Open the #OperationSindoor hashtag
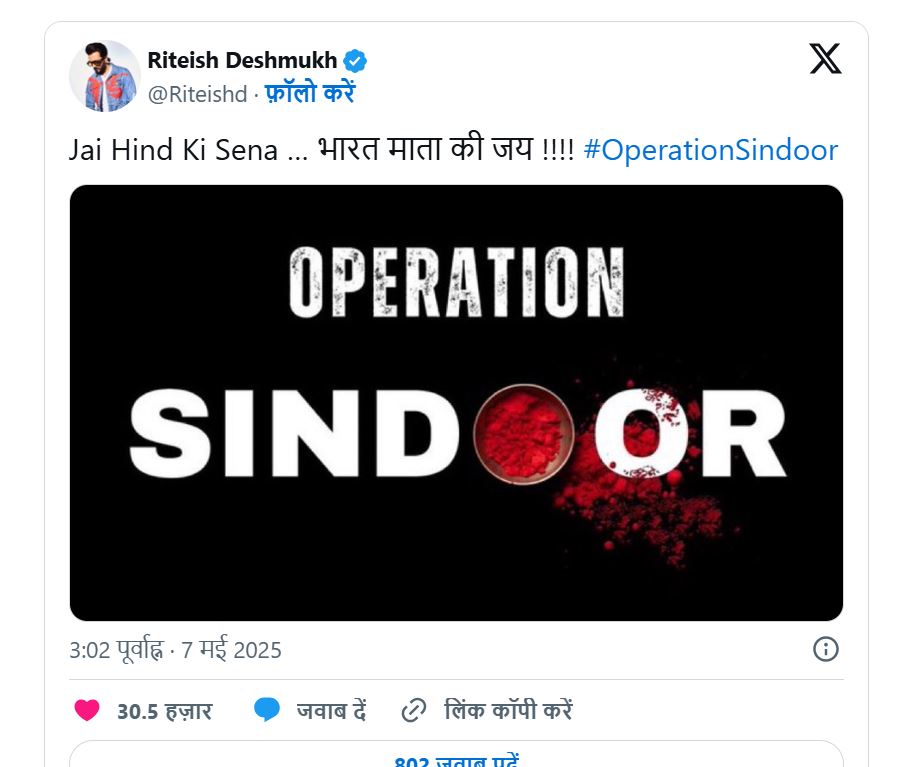 [711, 150]
